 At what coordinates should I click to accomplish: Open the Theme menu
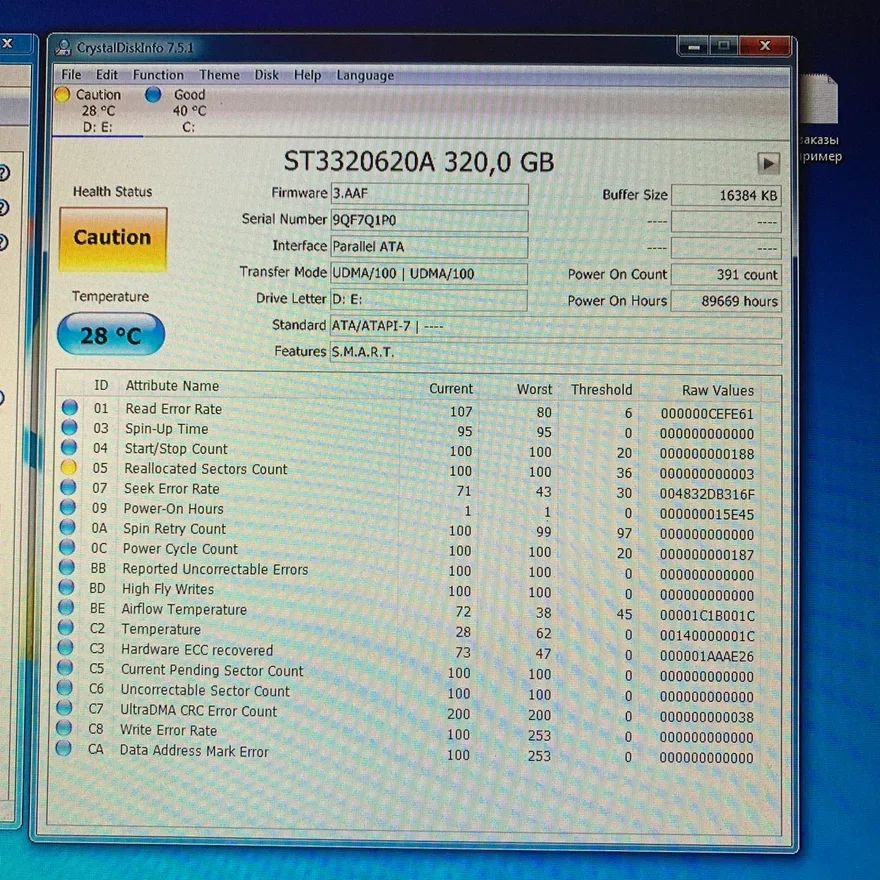[219, 75]
